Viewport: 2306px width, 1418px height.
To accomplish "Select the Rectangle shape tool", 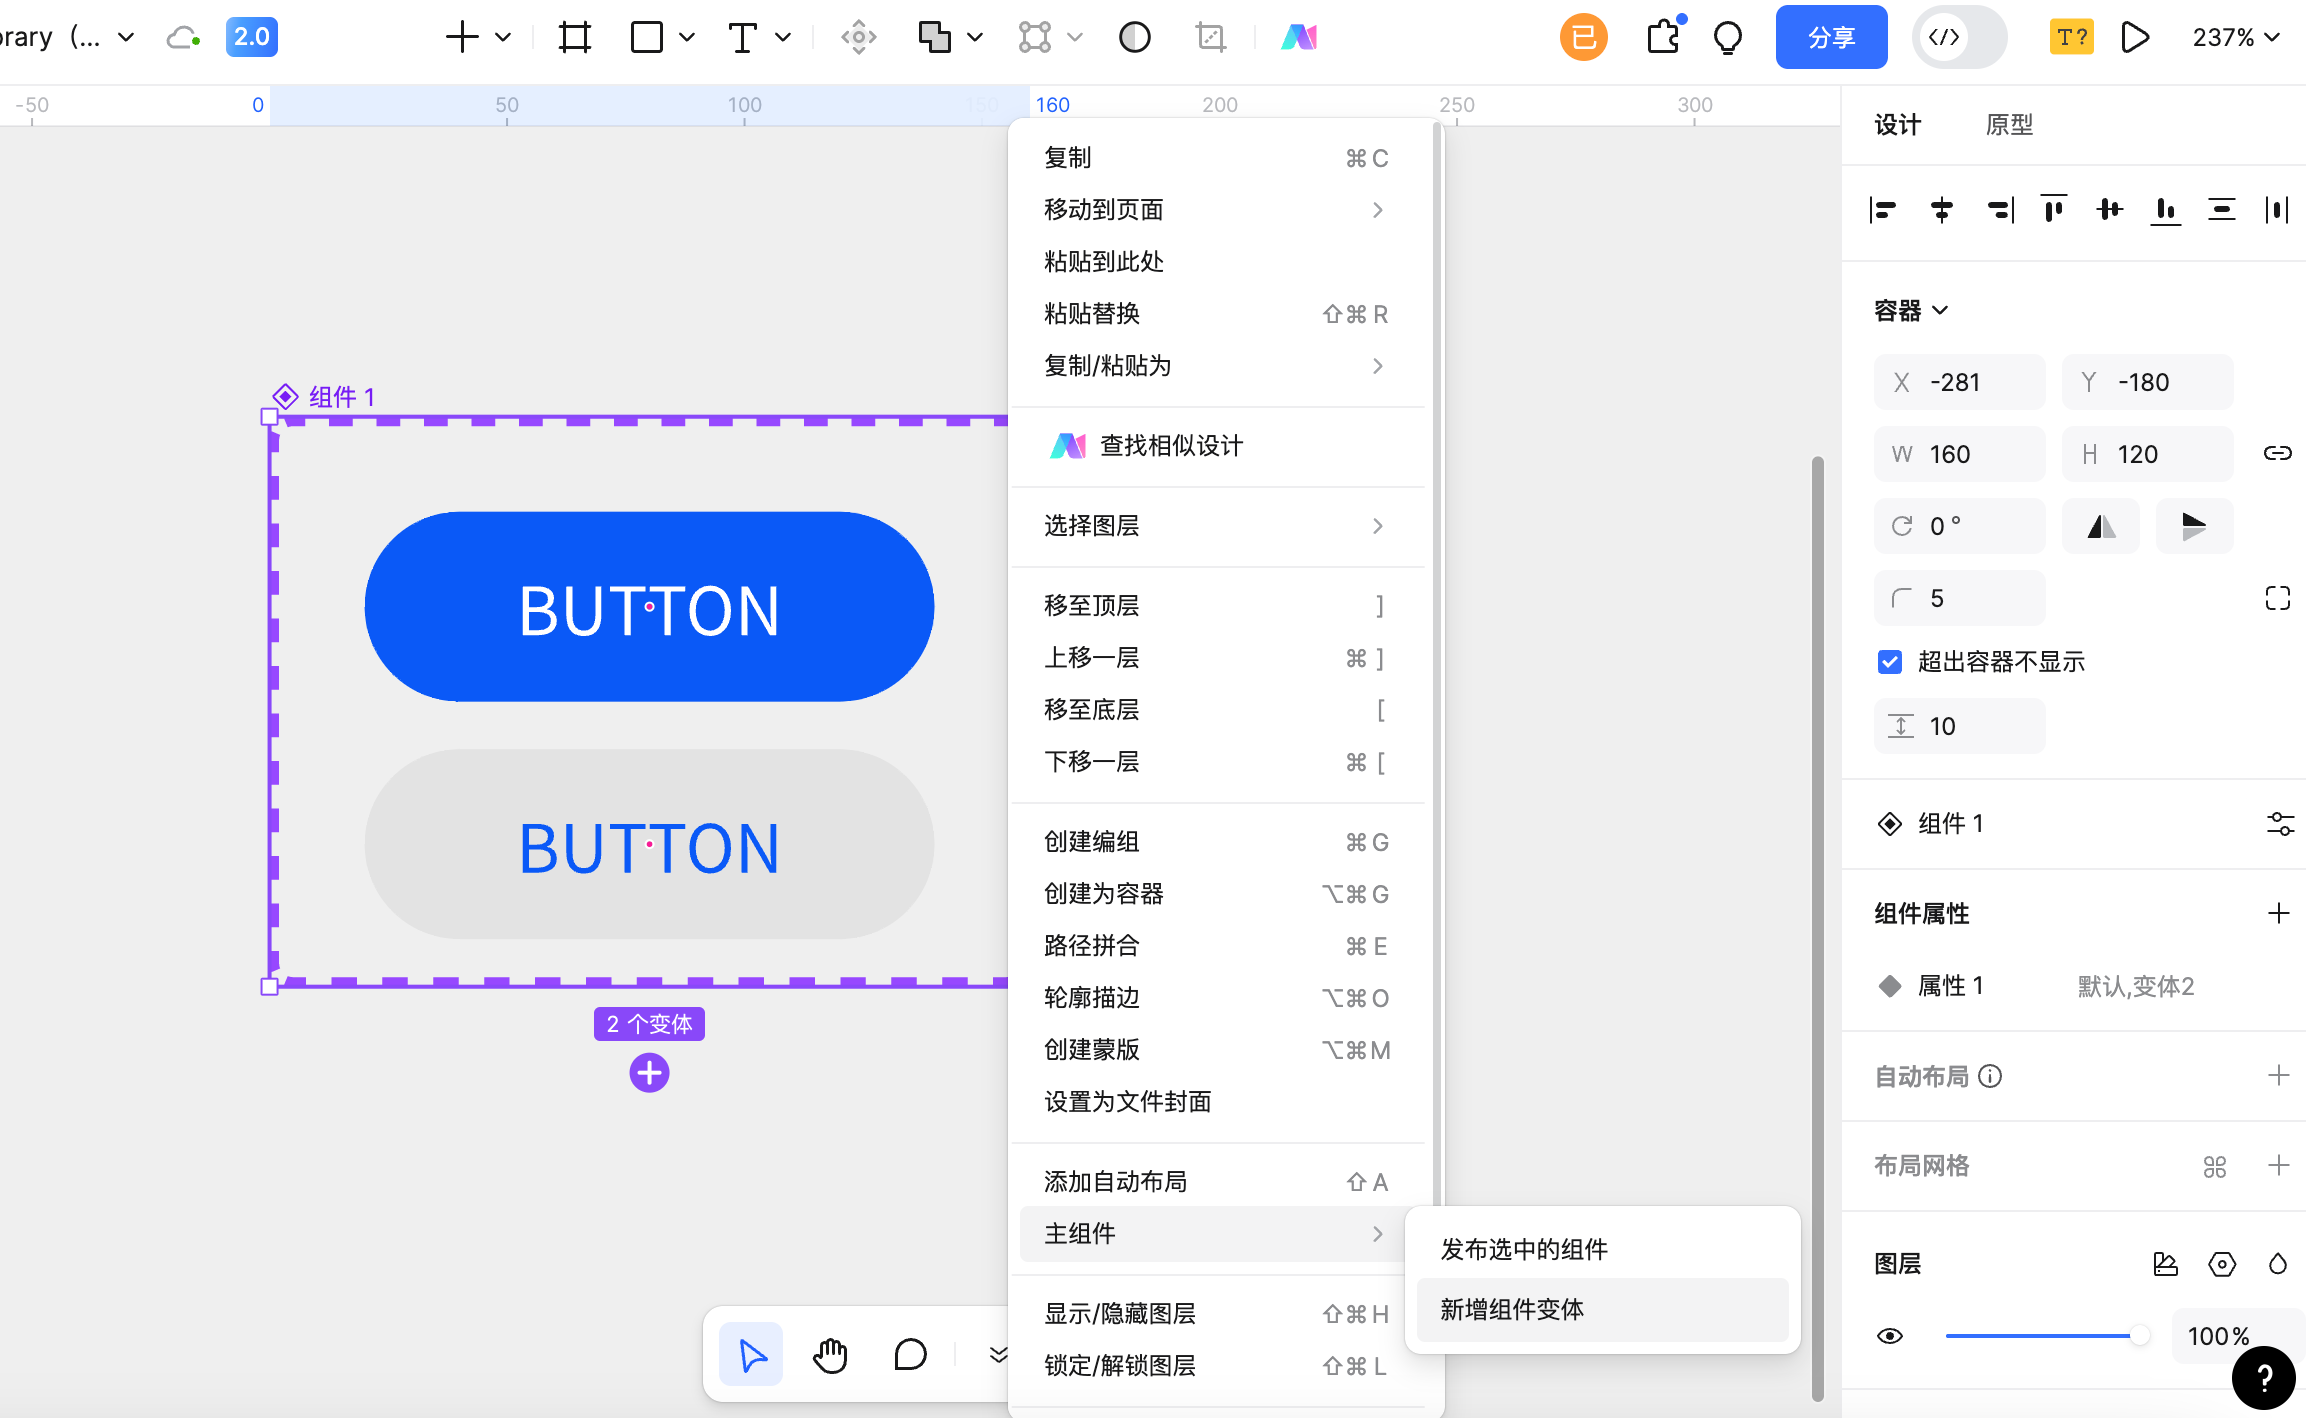I will [x=647, y=38].
